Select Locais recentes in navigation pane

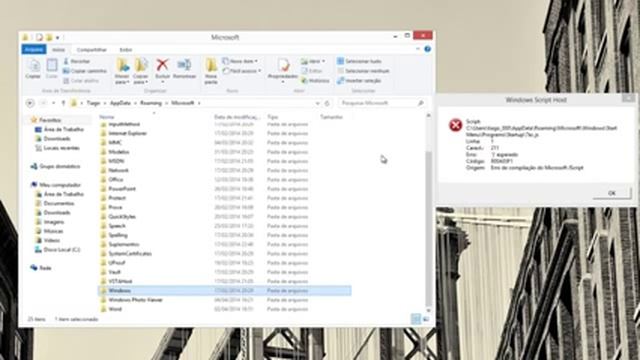(61, 148)
